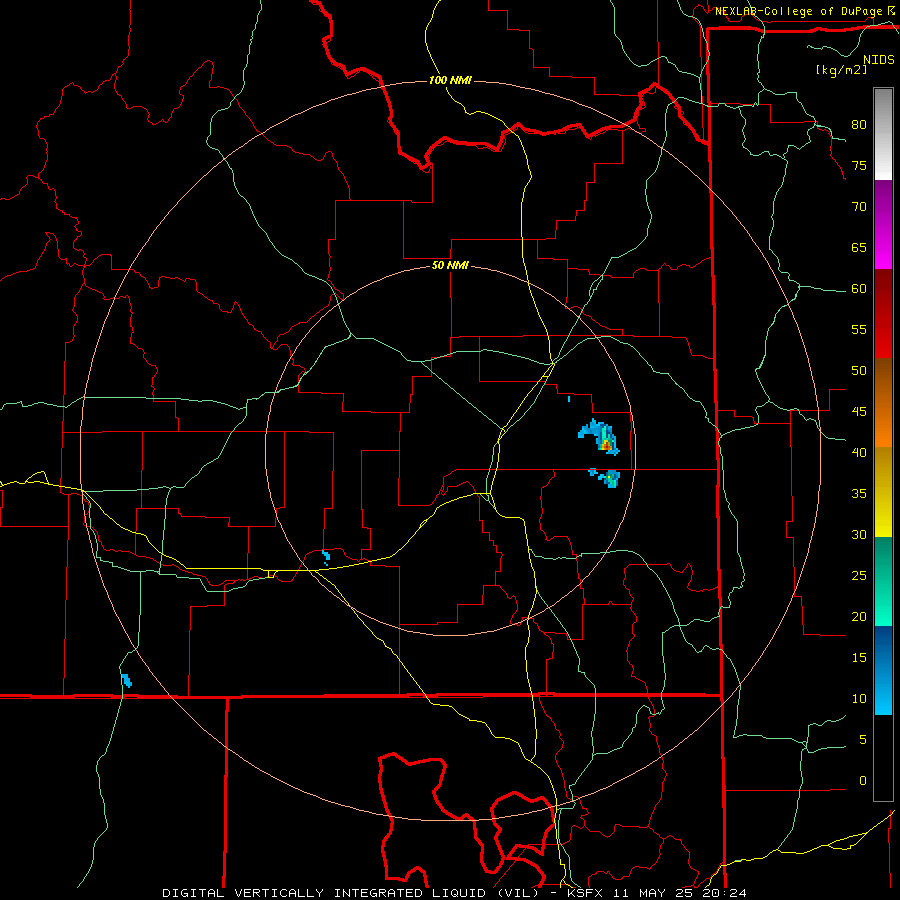The width and height of the screenshot is (900, 900).
Task: Click the 'KSFX 11 MAY 25 20:24' timestamp
Action: coord(657,893)
